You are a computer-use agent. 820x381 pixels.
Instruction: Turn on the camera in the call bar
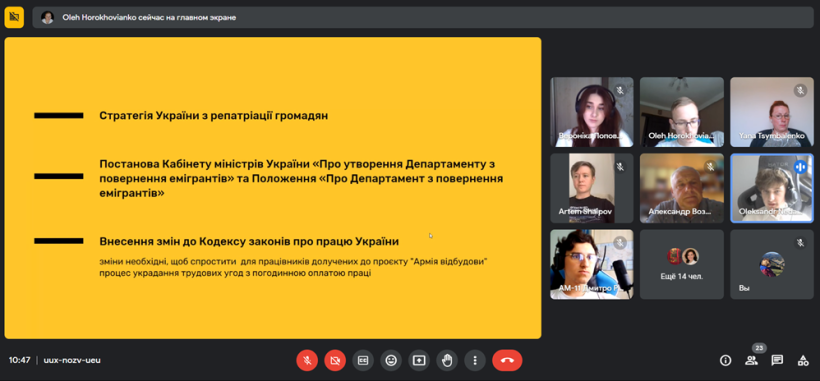point(335,360)
